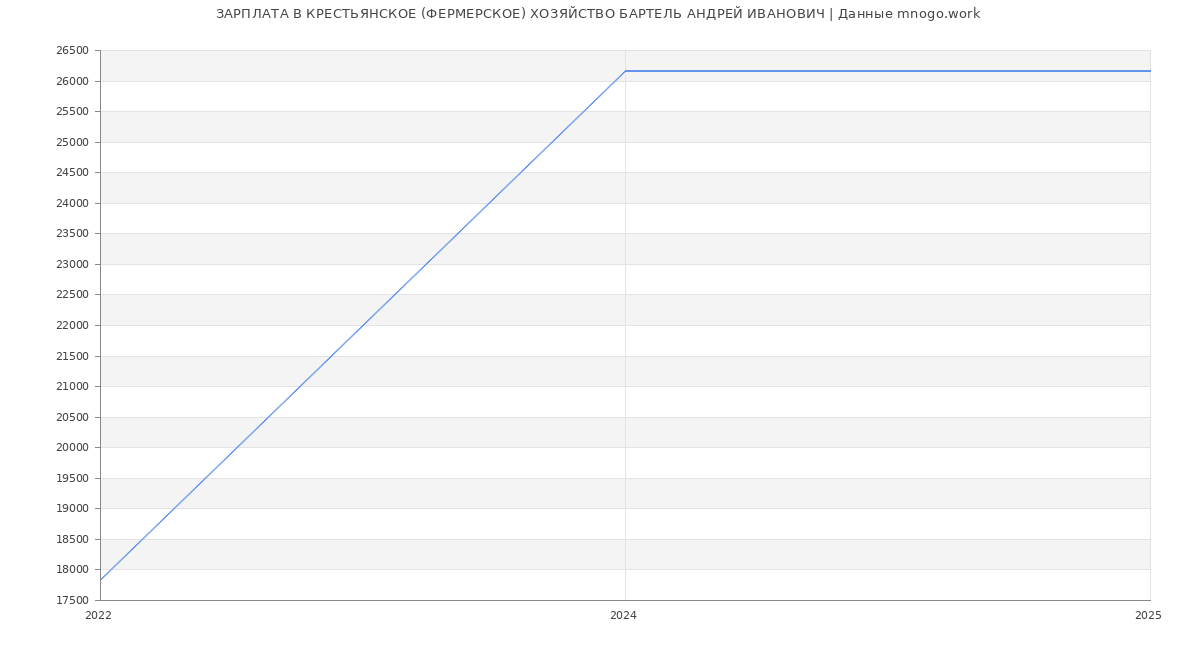Click the 24000 y-axis label
The image size is (1200, 650).
[72, 203]
